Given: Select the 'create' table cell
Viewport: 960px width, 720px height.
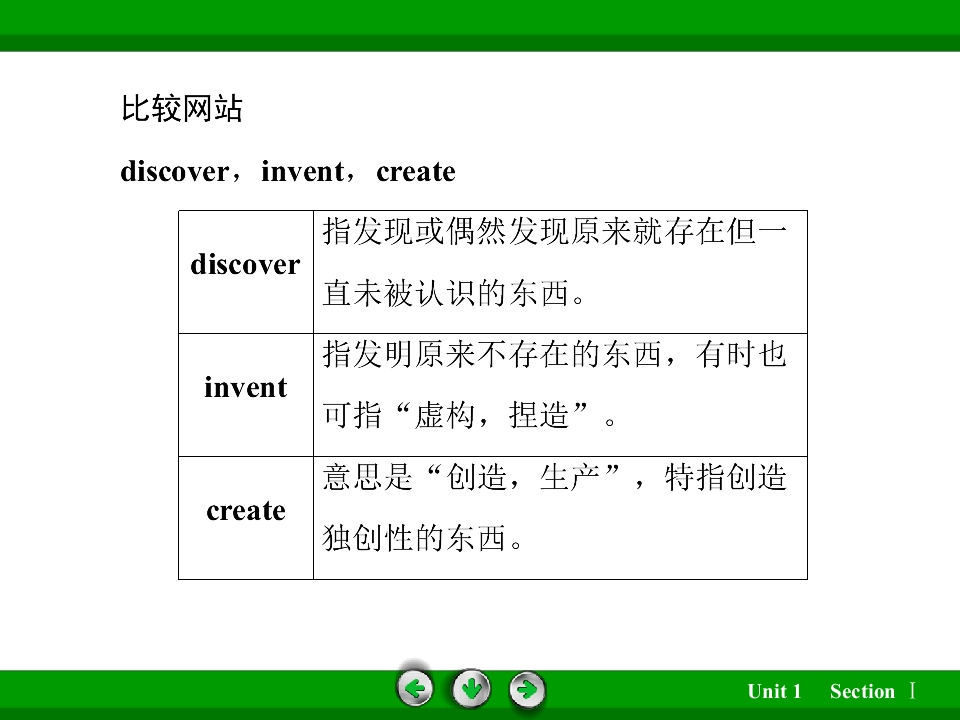Looking at the screenshot, I should 246,518.
